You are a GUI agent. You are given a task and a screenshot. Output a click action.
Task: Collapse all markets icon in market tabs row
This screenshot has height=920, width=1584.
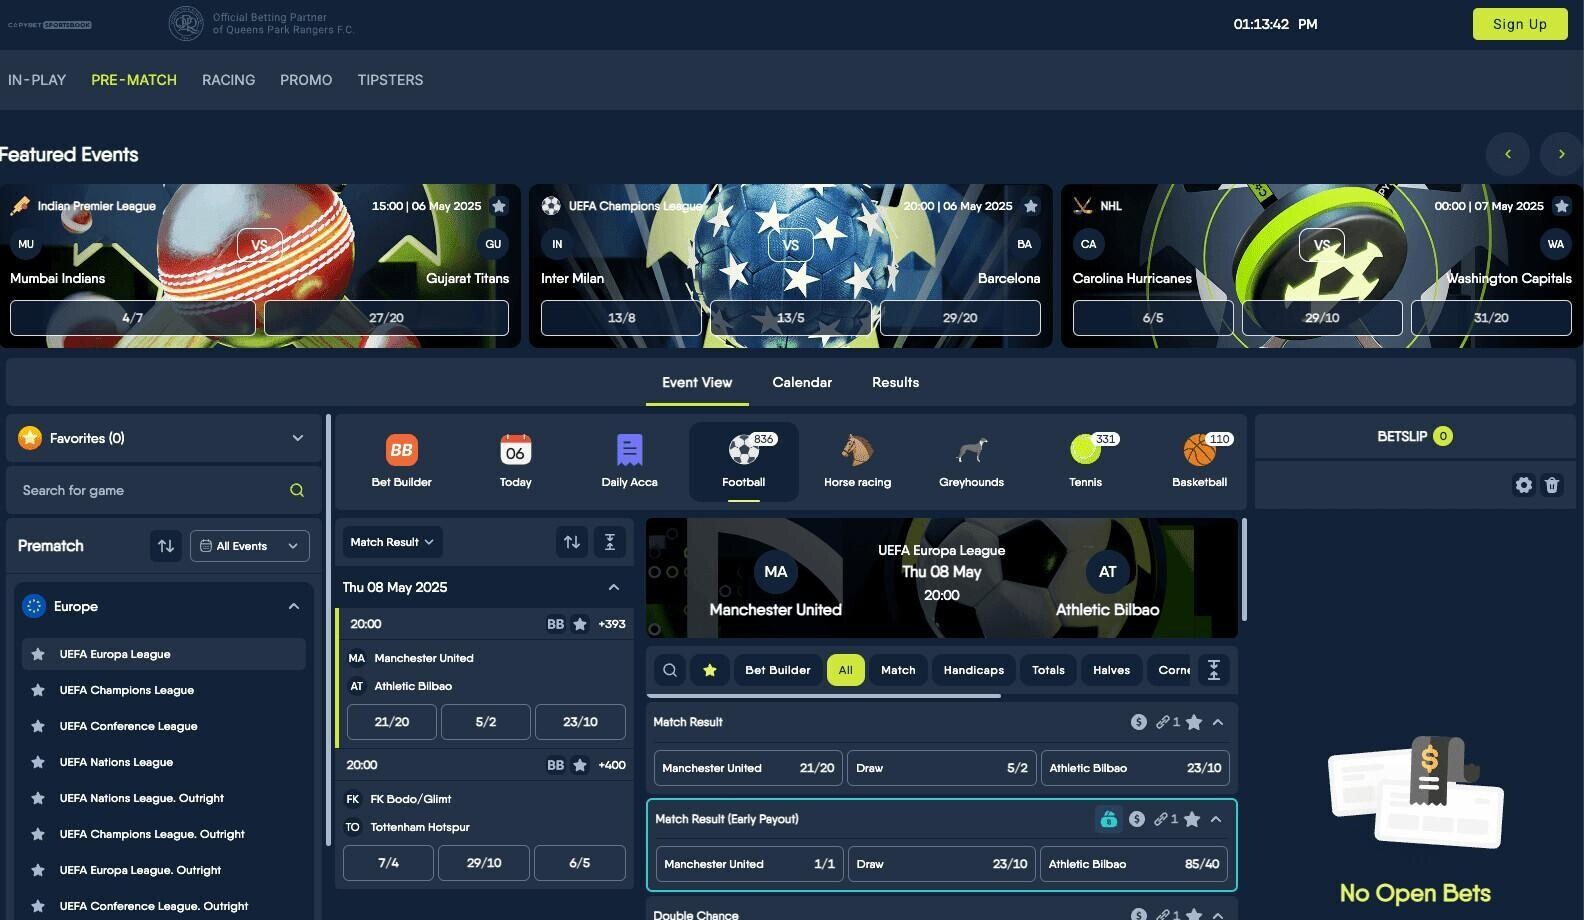[1214, 670]
